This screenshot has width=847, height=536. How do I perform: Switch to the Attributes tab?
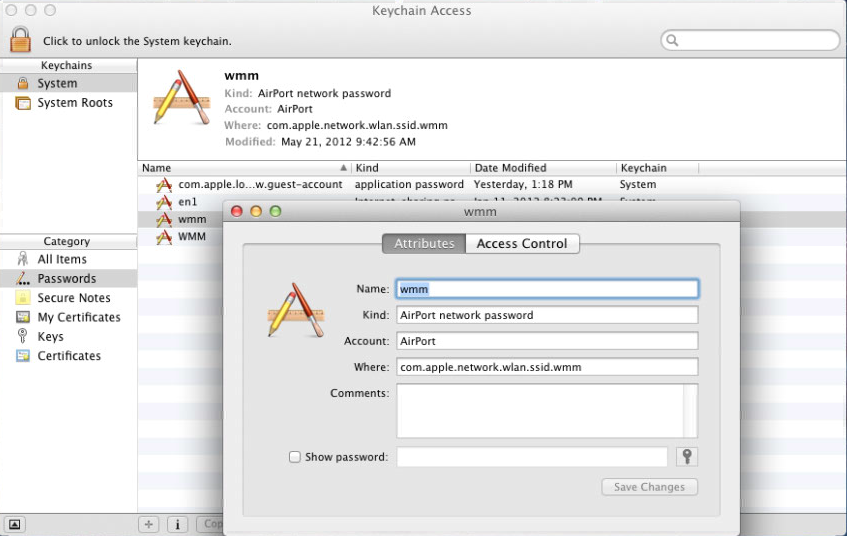(424, 244)
